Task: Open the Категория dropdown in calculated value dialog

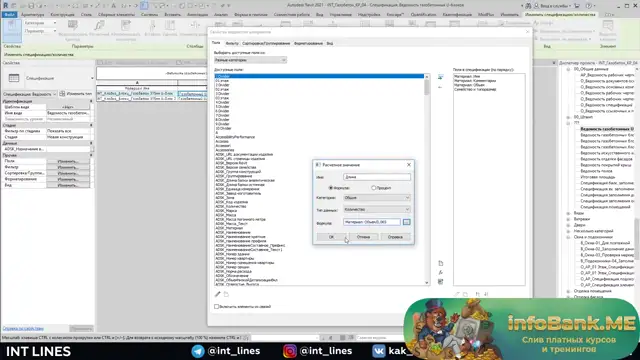Action: coord(376,198)
